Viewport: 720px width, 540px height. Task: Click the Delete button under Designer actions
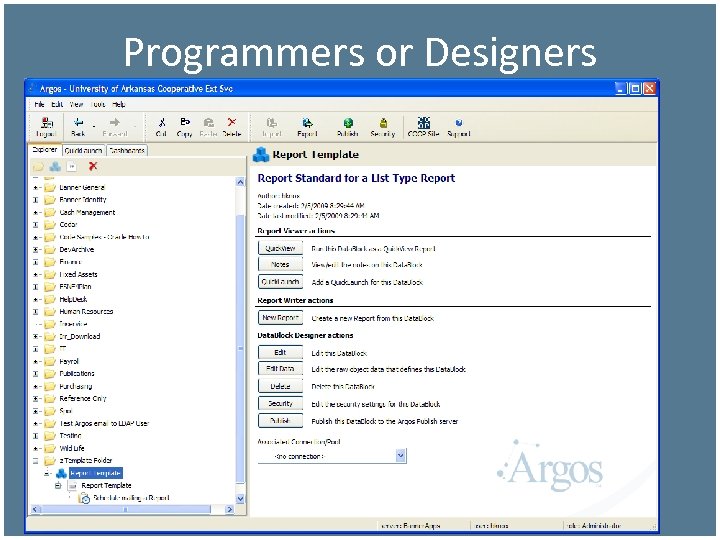click(280, 386)
